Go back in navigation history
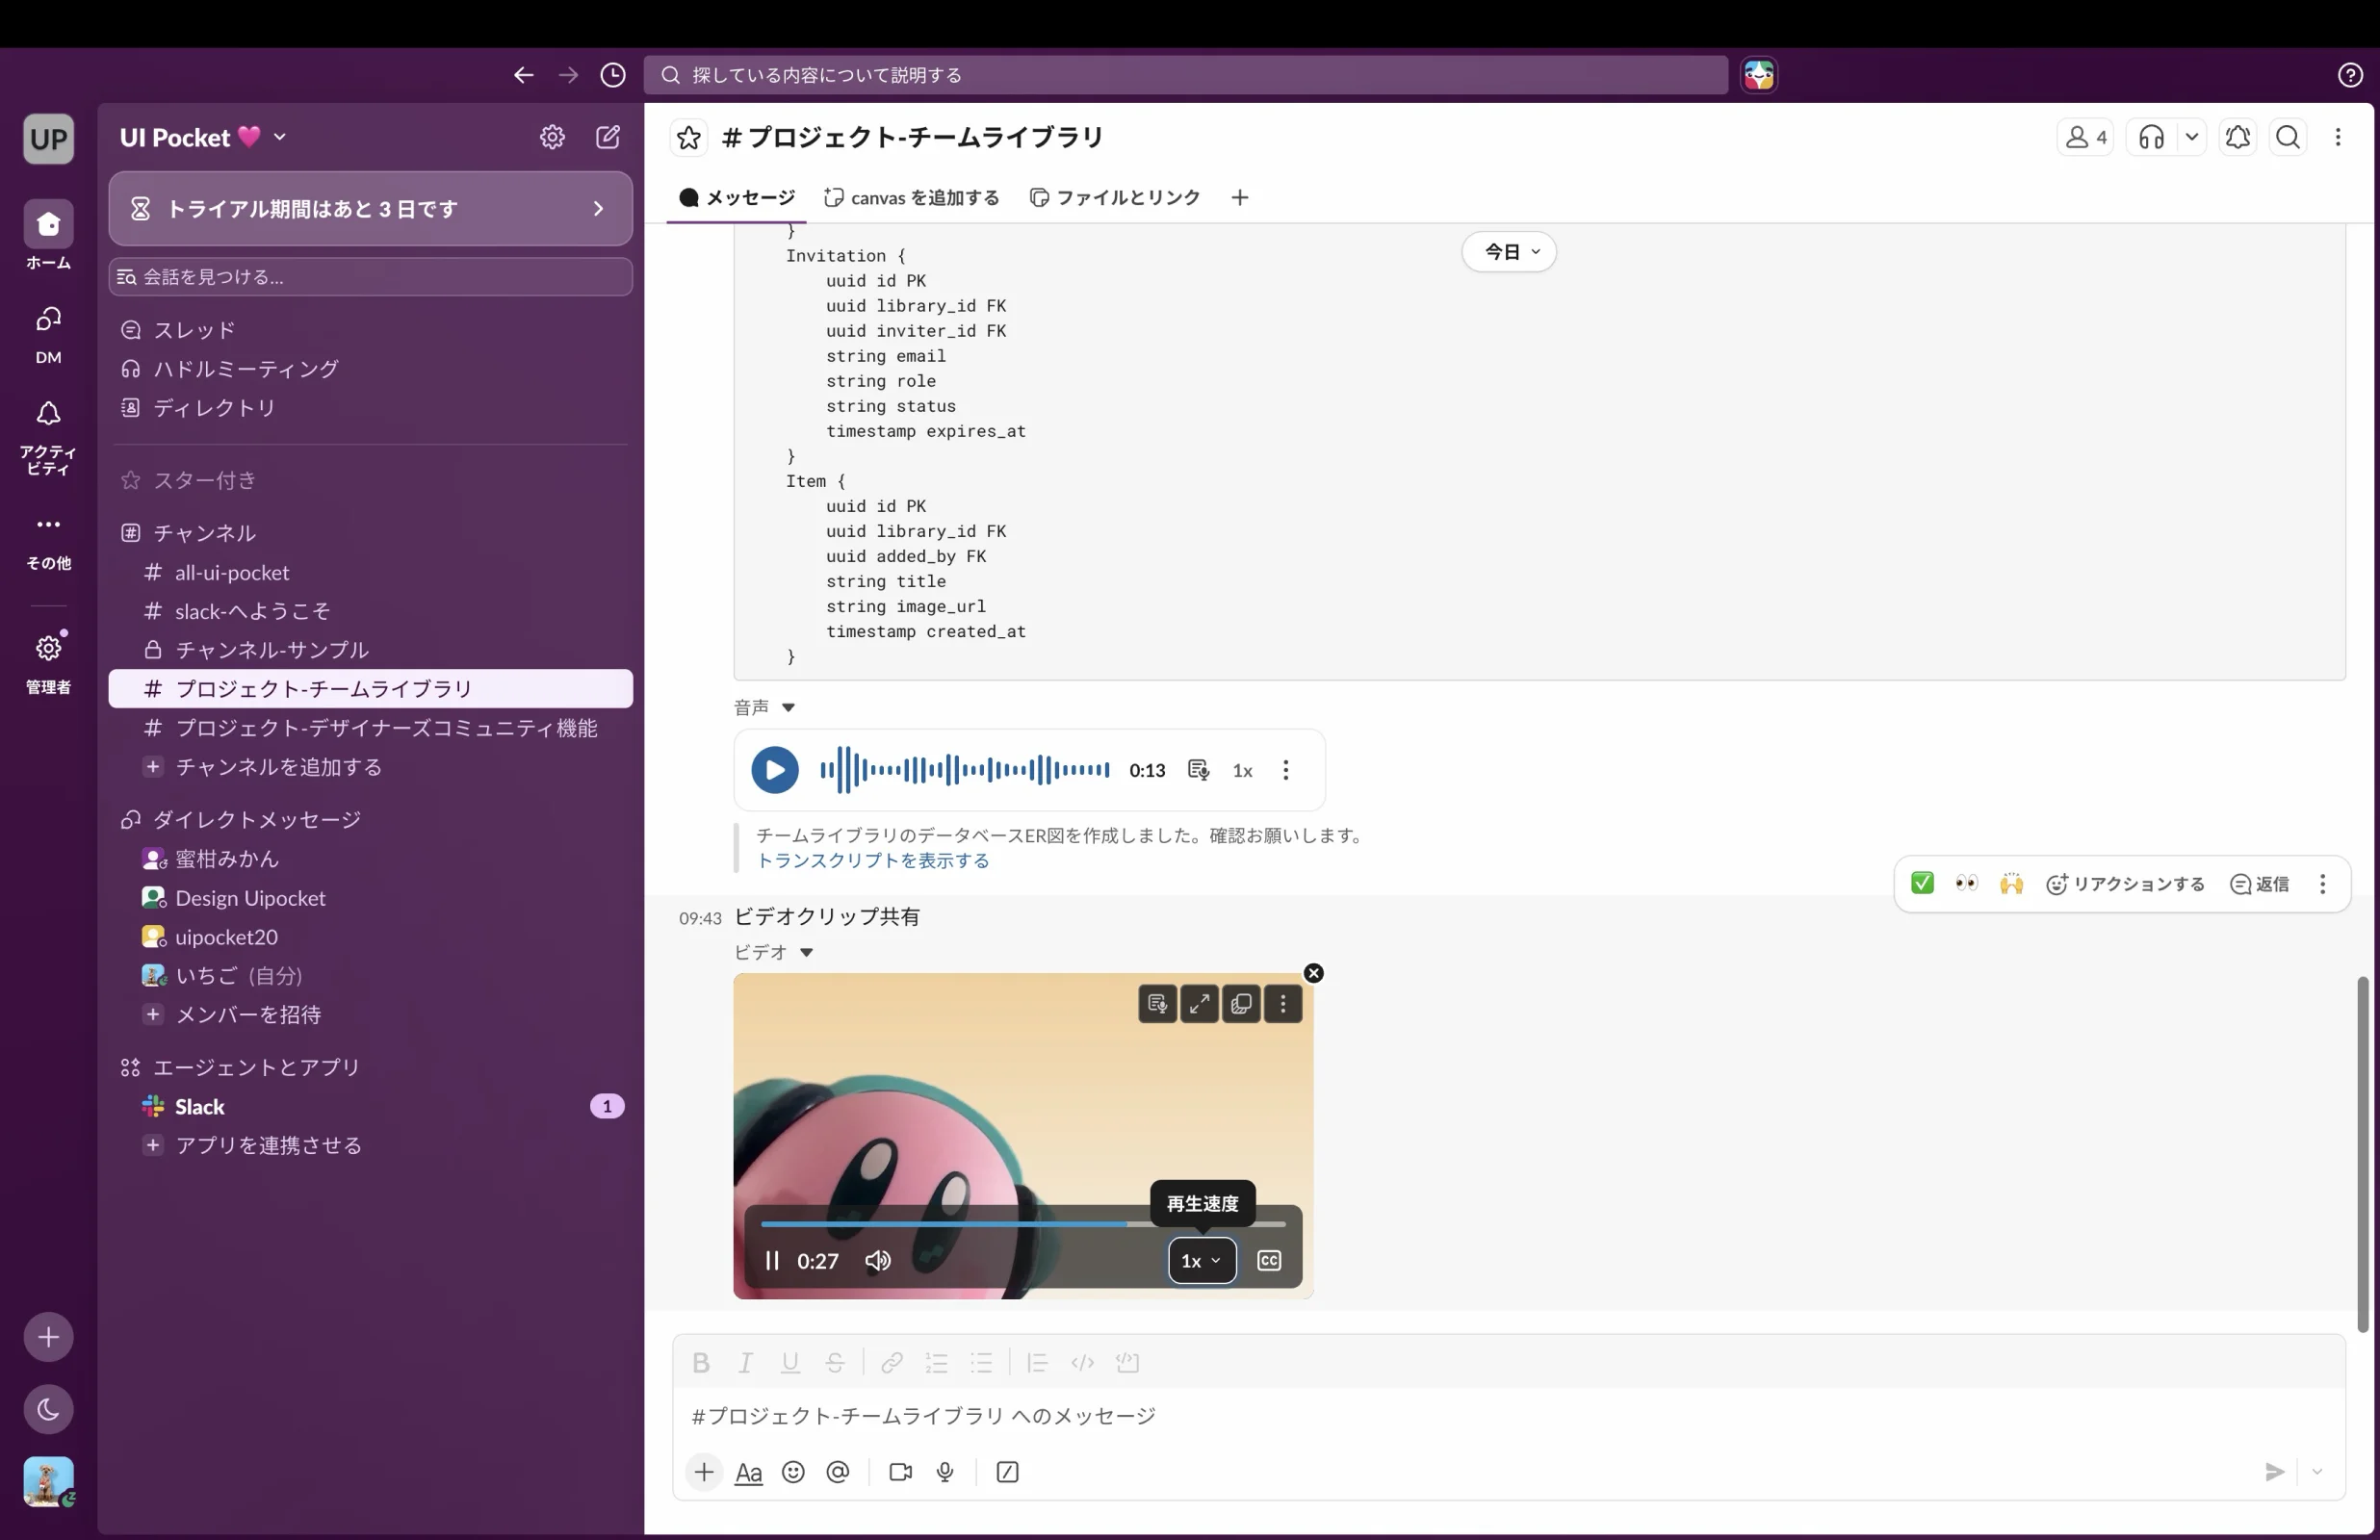 click(x=523, y=75)
